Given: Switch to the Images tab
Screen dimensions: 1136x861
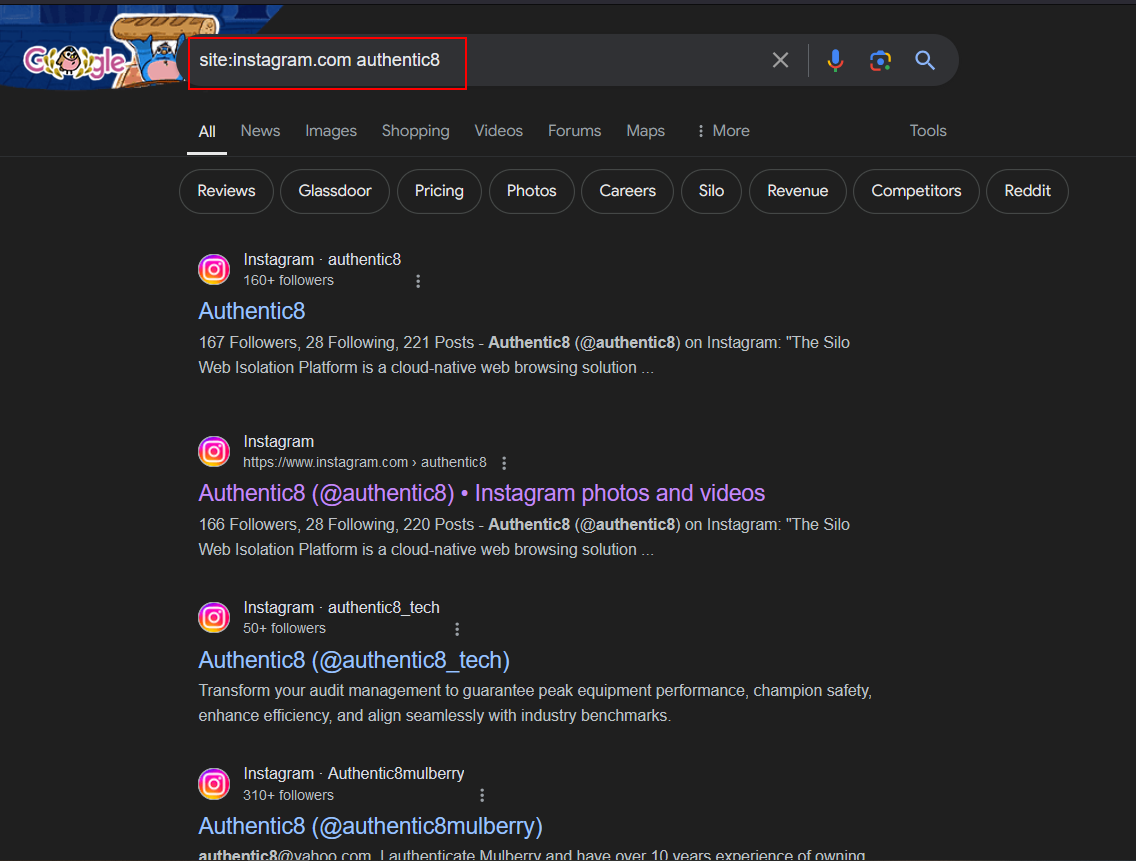Looking at the screenshot, I should click(331, 131).
